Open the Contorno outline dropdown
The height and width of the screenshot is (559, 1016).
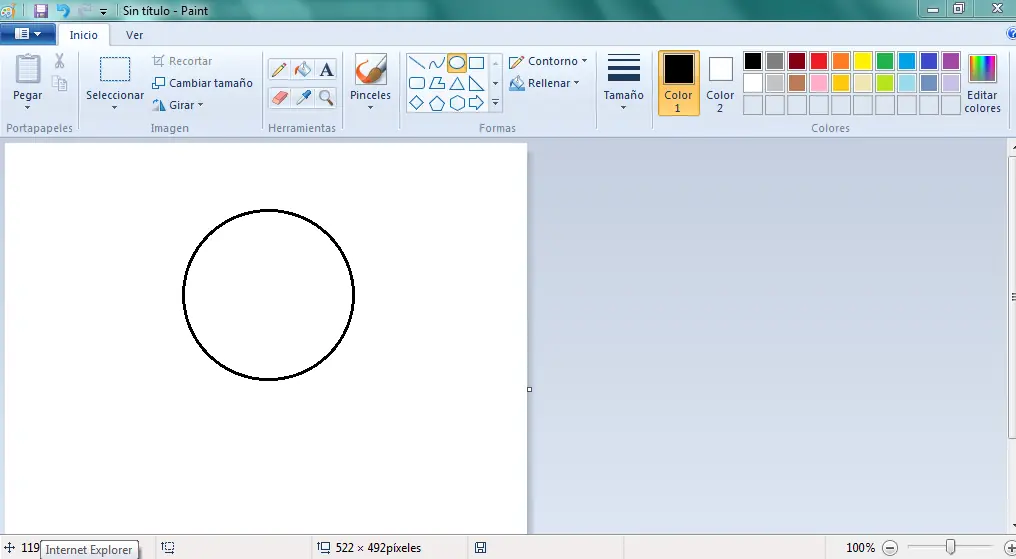(548, 61)
